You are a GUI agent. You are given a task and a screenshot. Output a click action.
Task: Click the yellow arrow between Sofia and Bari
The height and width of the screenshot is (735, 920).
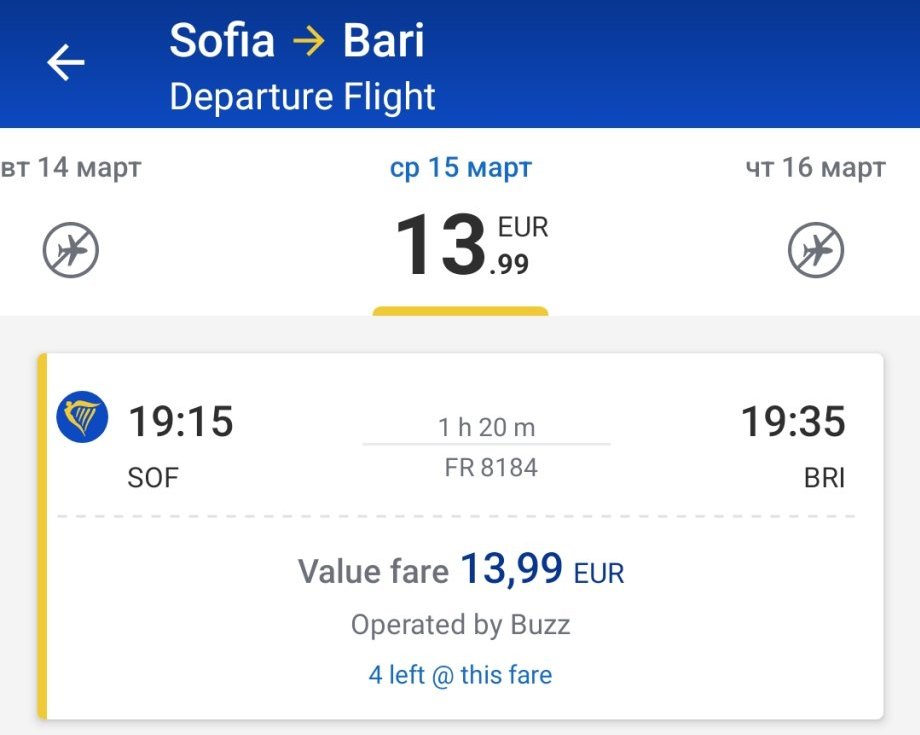coord(309,41)
